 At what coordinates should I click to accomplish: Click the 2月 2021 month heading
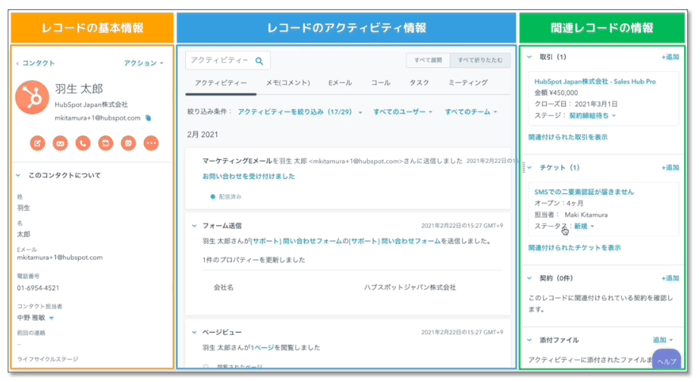coord(203,135)
